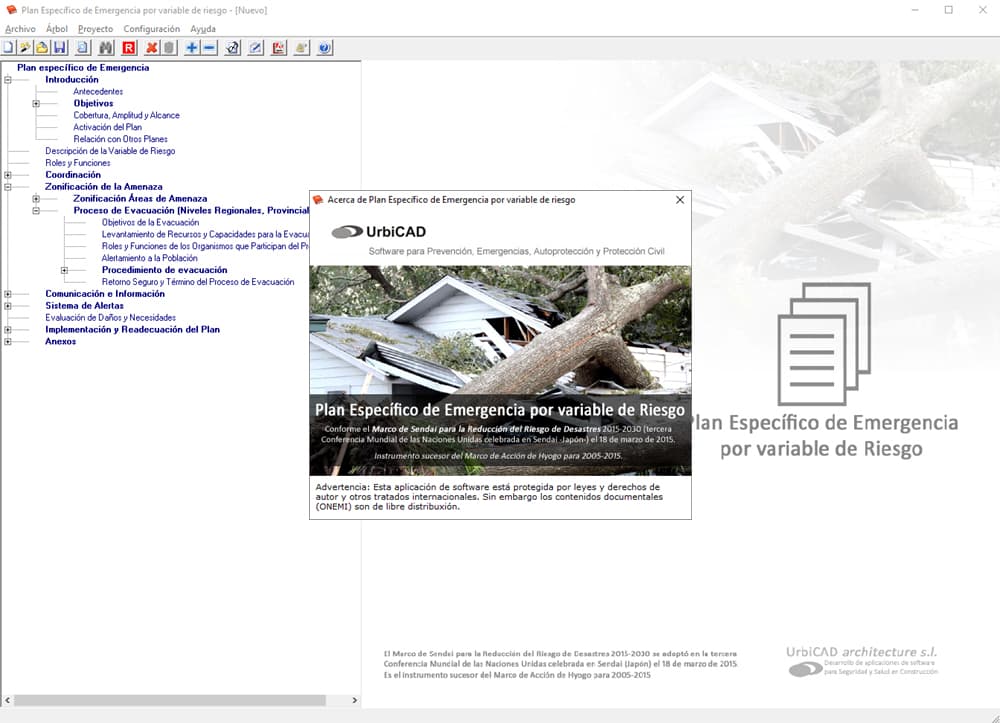Expand the Coordinación tree node
This screenshot has height=723, width=1000.
point(8,175)
